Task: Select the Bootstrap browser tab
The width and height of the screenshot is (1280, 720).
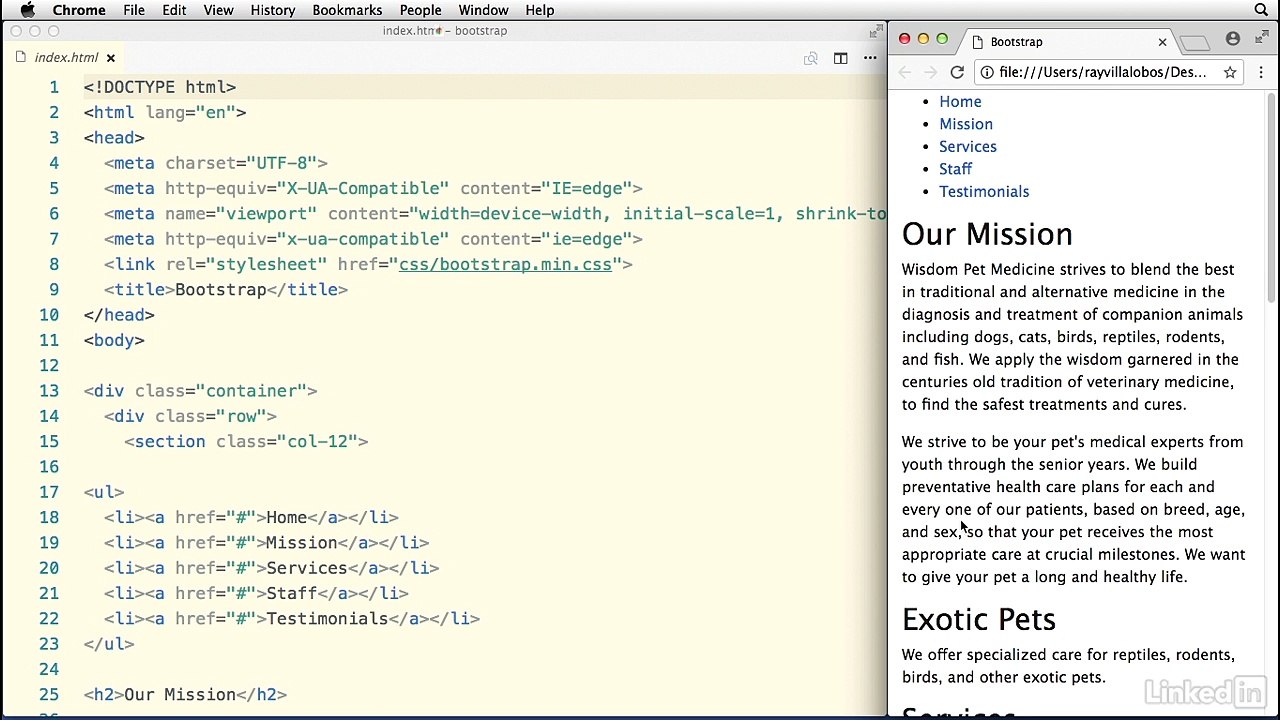Action: pos(1065,42)
